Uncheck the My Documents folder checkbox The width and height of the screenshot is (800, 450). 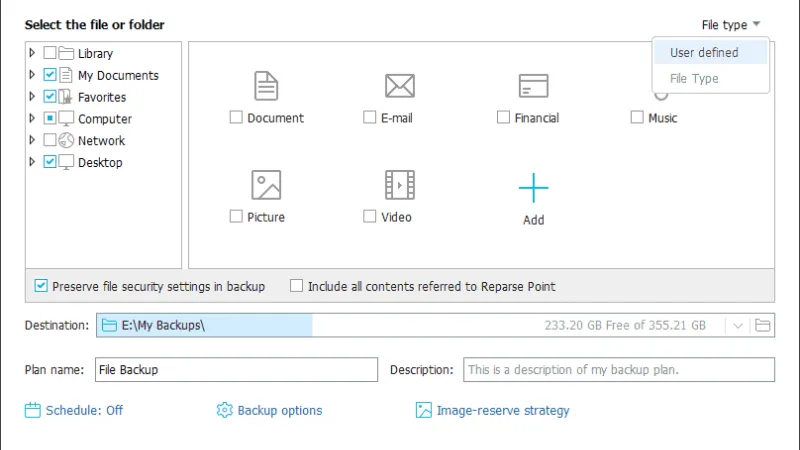click(49, 74)
